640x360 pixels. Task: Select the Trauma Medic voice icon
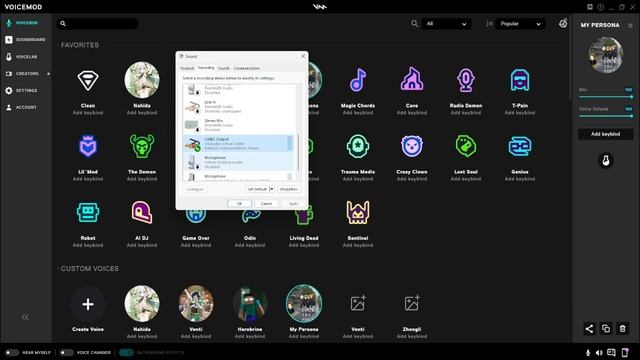358,146
